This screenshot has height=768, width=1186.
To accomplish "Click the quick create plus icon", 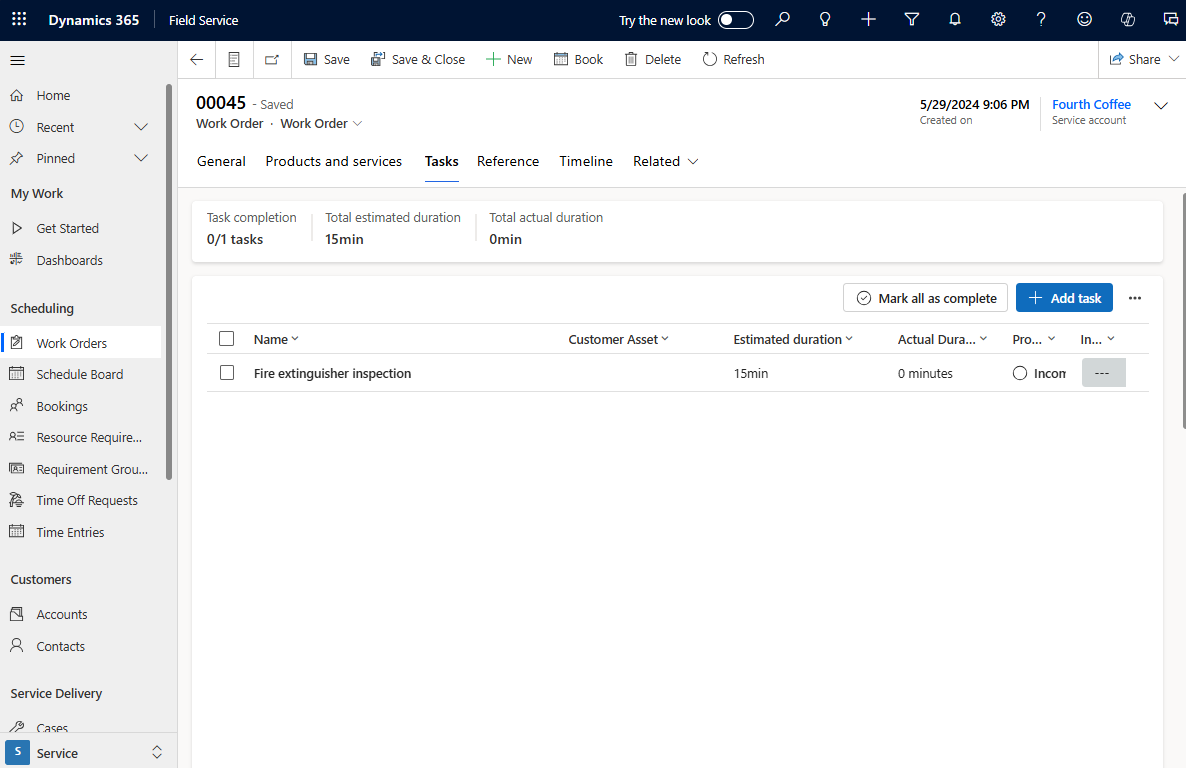I will coord(868,20).
